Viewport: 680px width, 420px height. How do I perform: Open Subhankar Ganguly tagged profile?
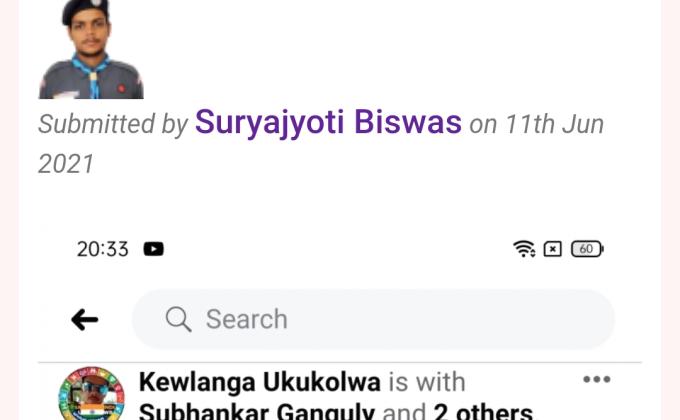coord(257,411)
